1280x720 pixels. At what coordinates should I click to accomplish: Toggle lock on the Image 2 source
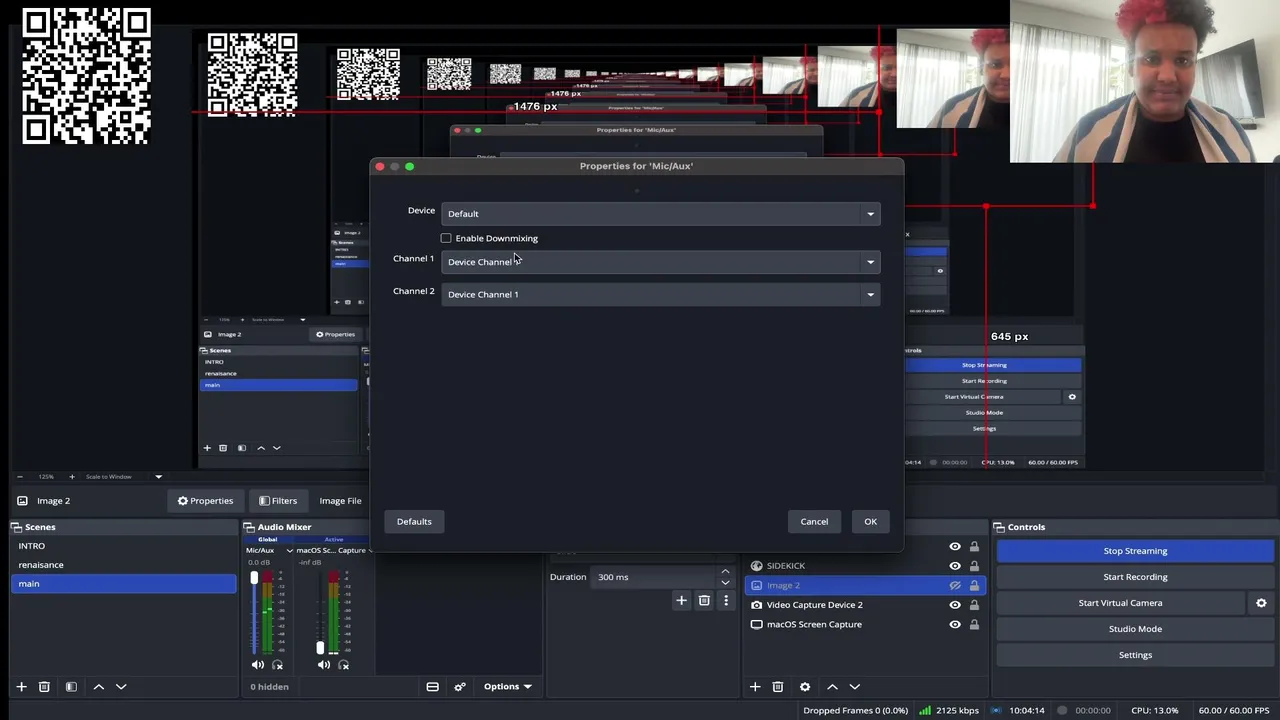pyautogui.click(x=974, y=586)
